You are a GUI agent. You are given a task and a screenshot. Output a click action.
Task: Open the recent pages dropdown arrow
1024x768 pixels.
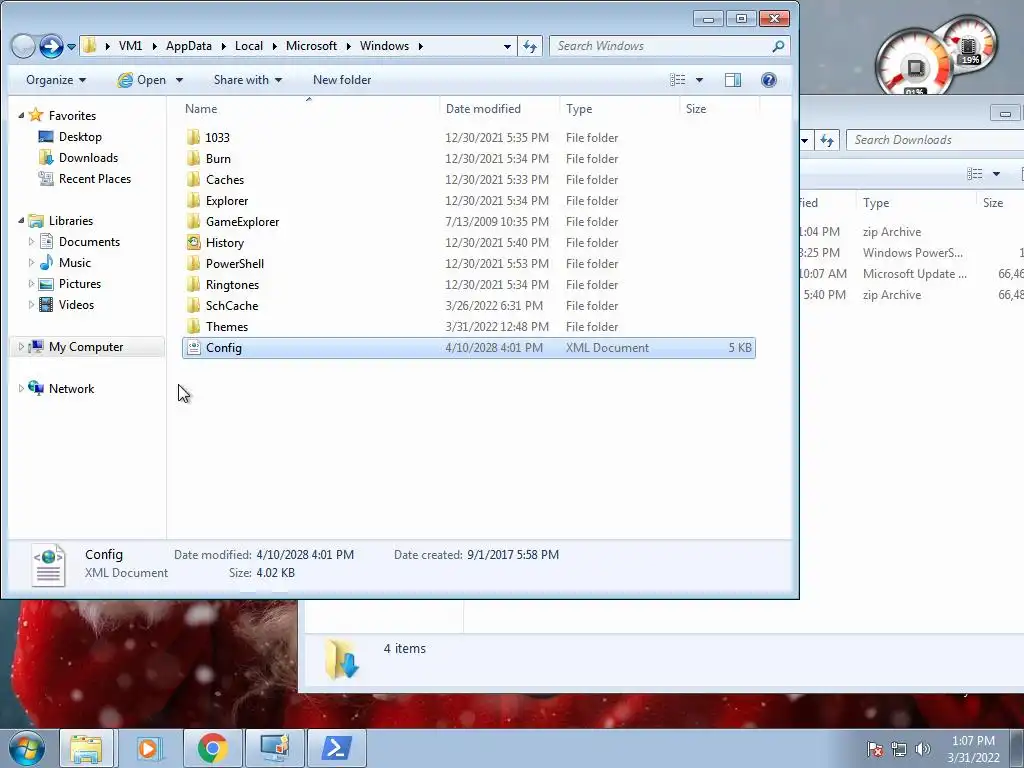(x=72, y=47)
